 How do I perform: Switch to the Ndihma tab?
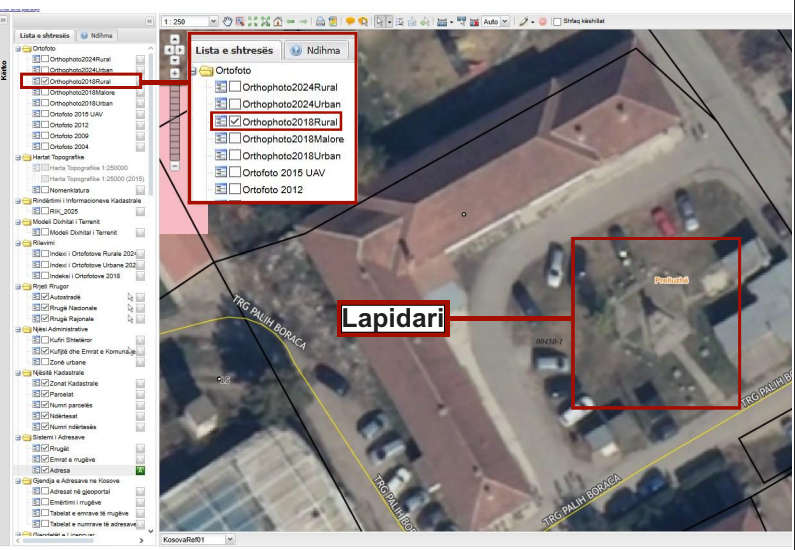point(97,35)
